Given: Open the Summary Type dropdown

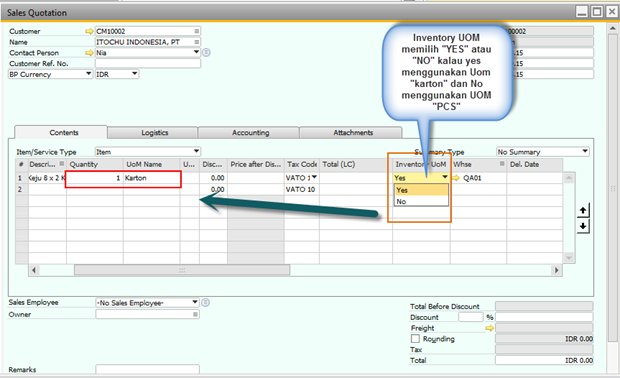Looking at the screenshot, I should coord(585,151).
